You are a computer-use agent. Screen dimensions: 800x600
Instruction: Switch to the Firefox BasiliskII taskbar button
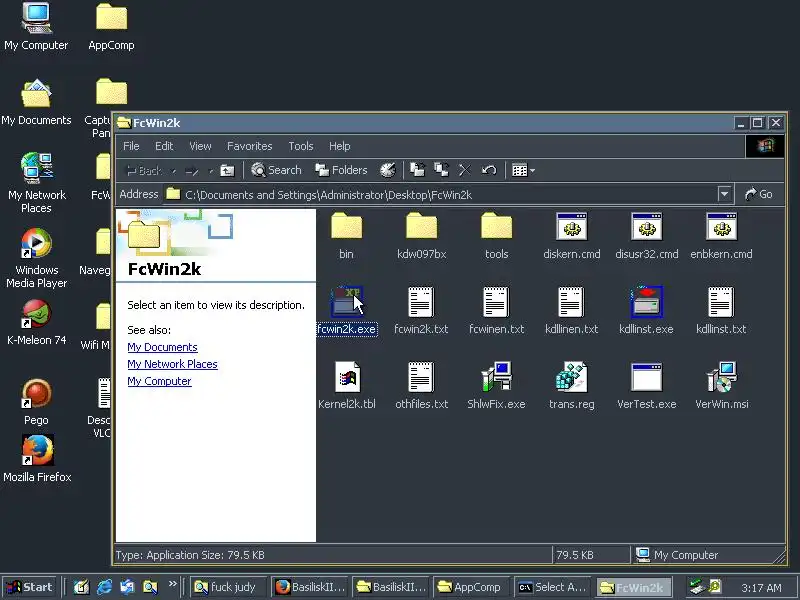pos(311,587)
